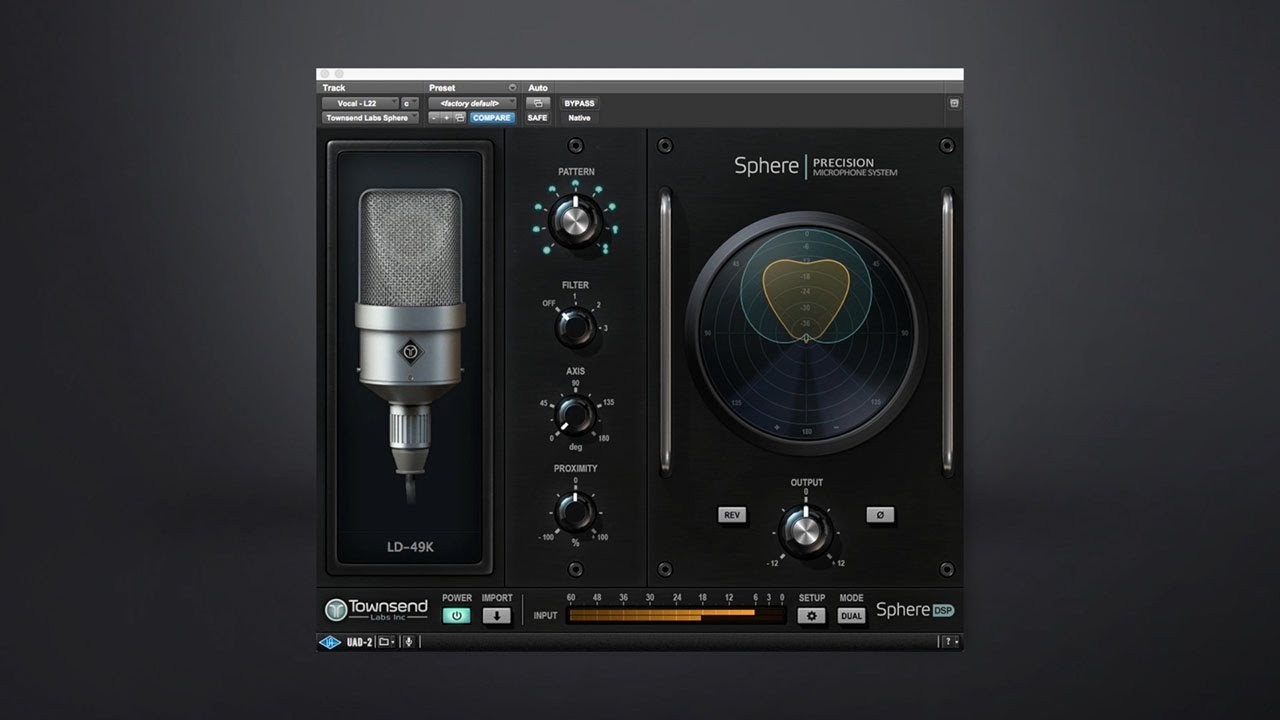Click the microphone icon in UAD toolbar
Screen dimensions: 1280x720
coord(408,642)
